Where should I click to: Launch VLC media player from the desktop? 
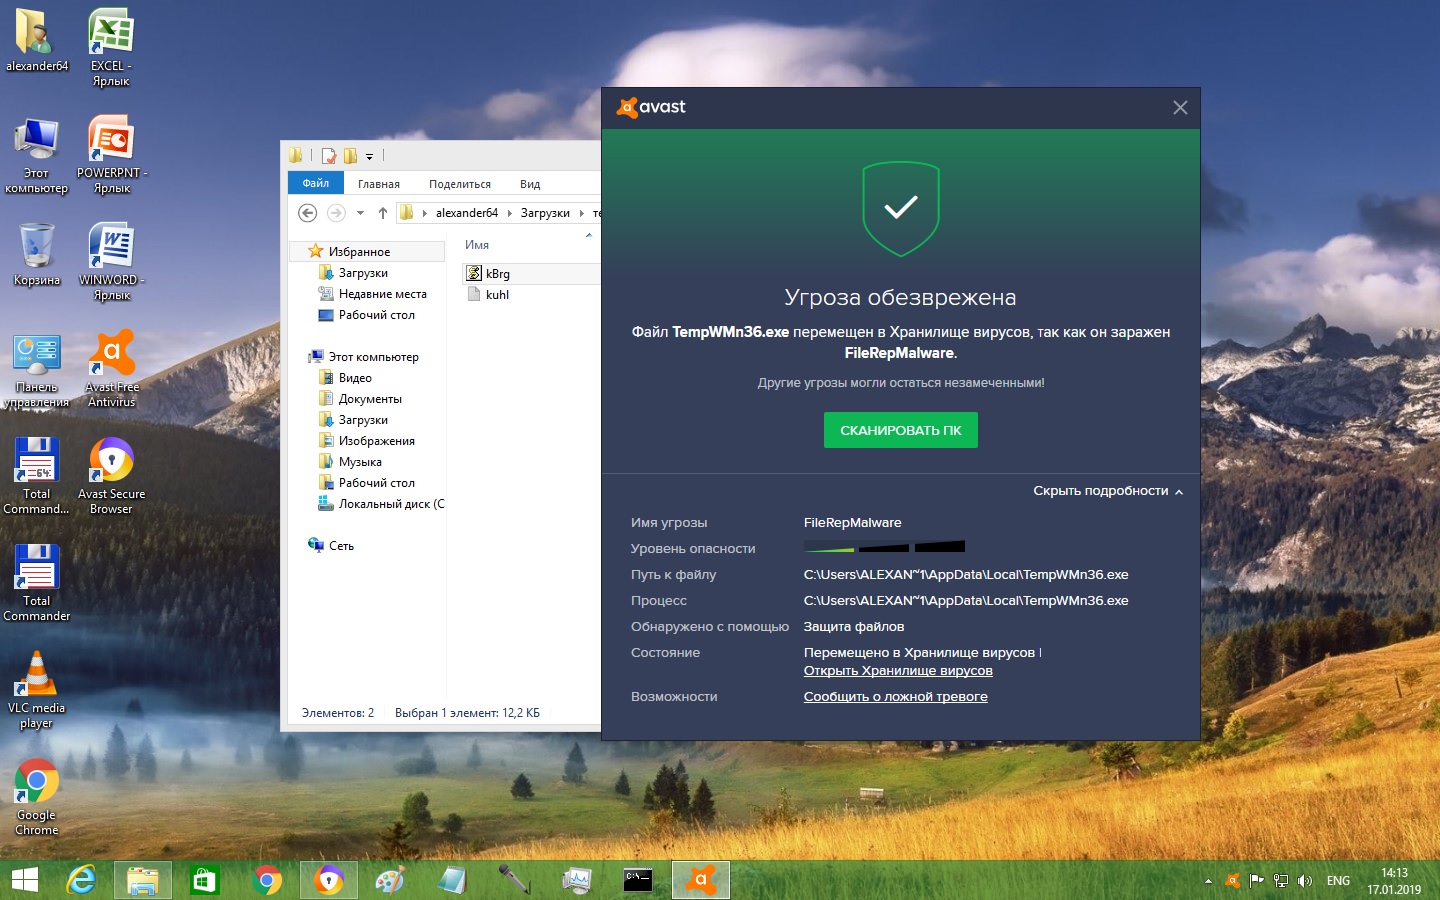(37, 689)
